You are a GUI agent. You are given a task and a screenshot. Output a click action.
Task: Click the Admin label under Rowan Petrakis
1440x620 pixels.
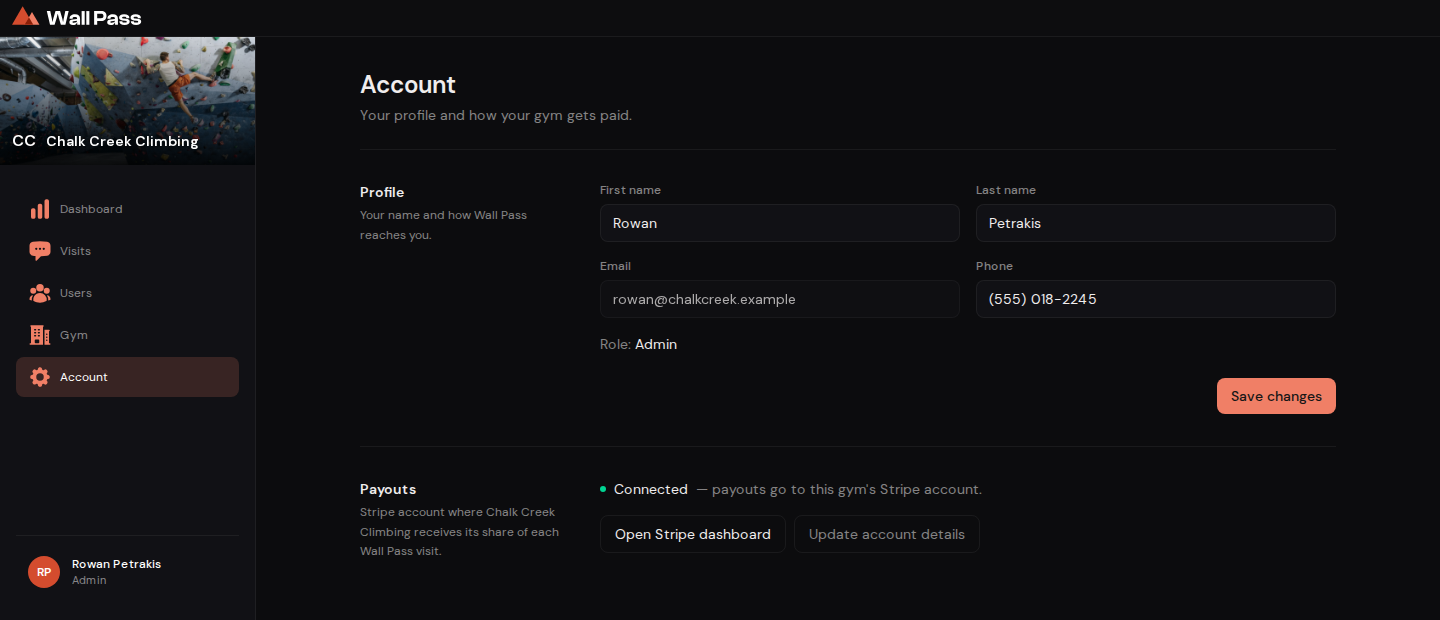pos(89,580)
